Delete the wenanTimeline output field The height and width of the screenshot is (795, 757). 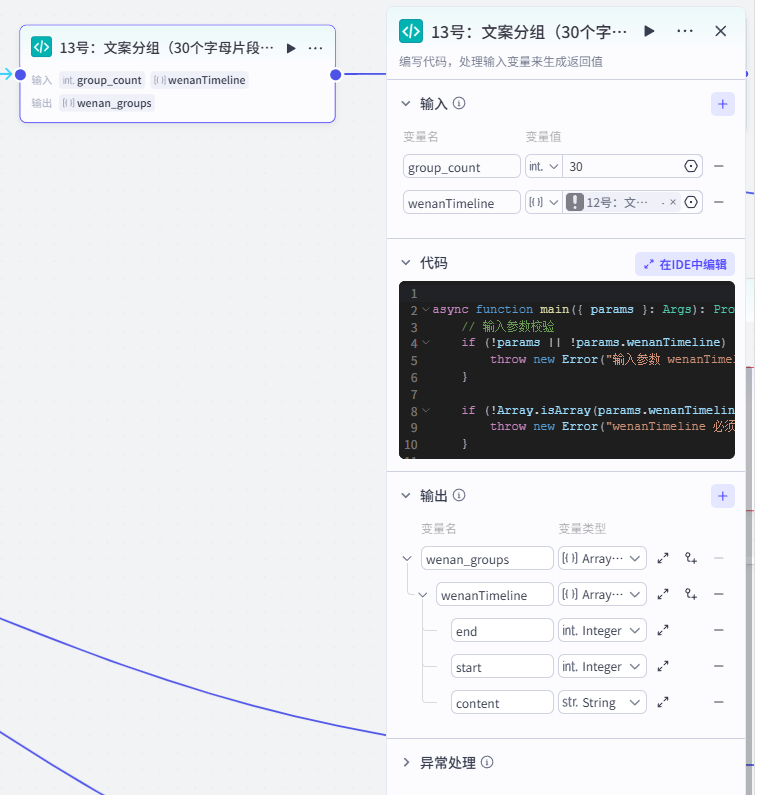[718, 594]
